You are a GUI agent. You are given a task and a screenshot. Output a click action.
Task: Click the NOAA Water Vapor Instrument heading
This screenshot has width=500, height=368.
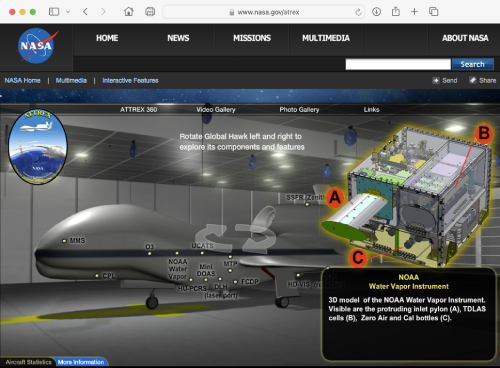(409, 282)
